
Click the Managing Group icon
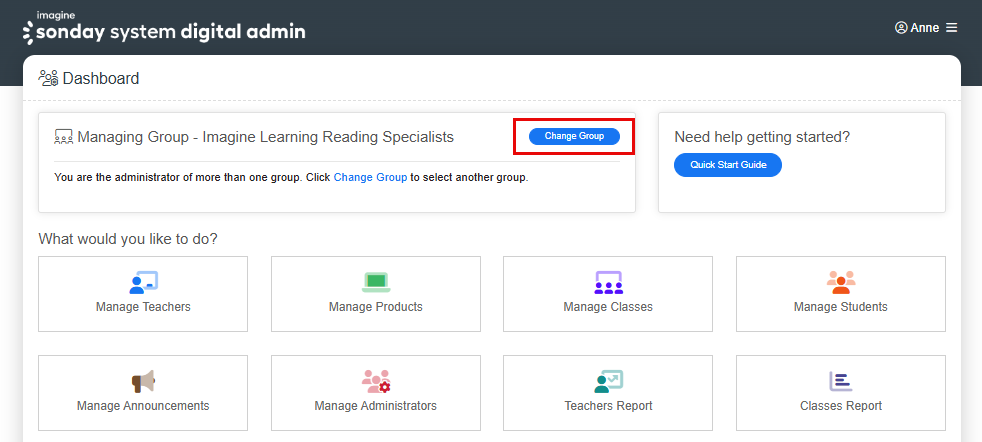point(64,137)
